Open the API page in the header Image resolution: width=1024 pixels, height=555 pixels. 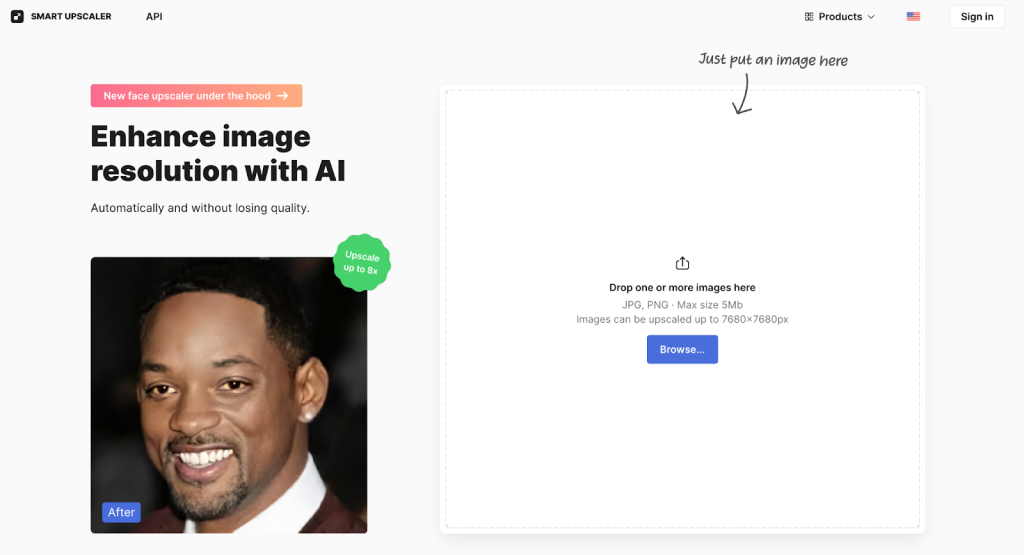(x=154, y=16)
